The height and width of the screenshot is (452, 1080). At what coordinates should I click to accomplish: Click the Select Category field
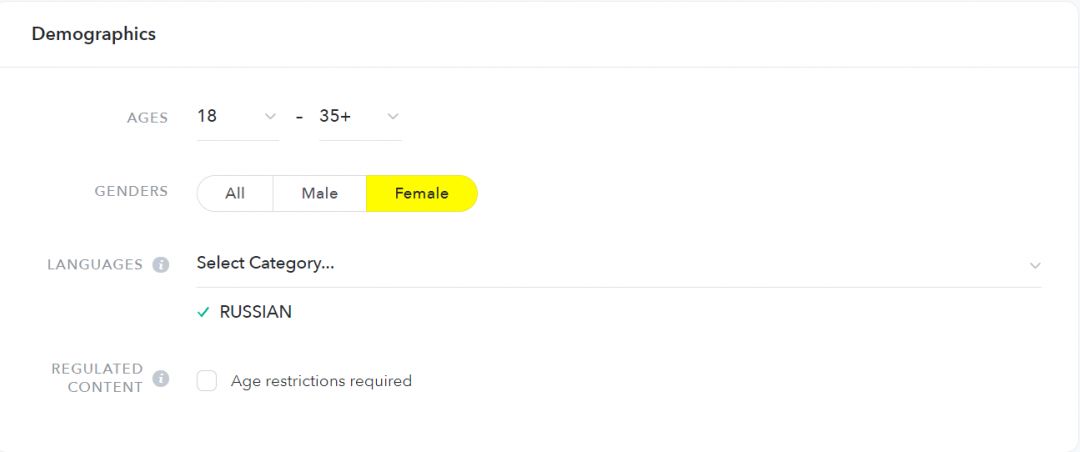tap(619, 263)
